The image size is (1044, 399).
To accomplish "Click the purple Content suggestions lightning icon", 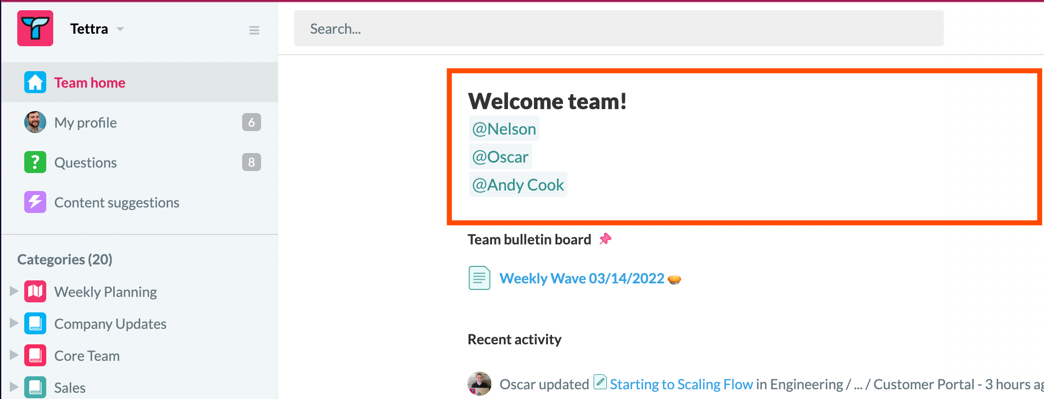I will coord(35,202).
